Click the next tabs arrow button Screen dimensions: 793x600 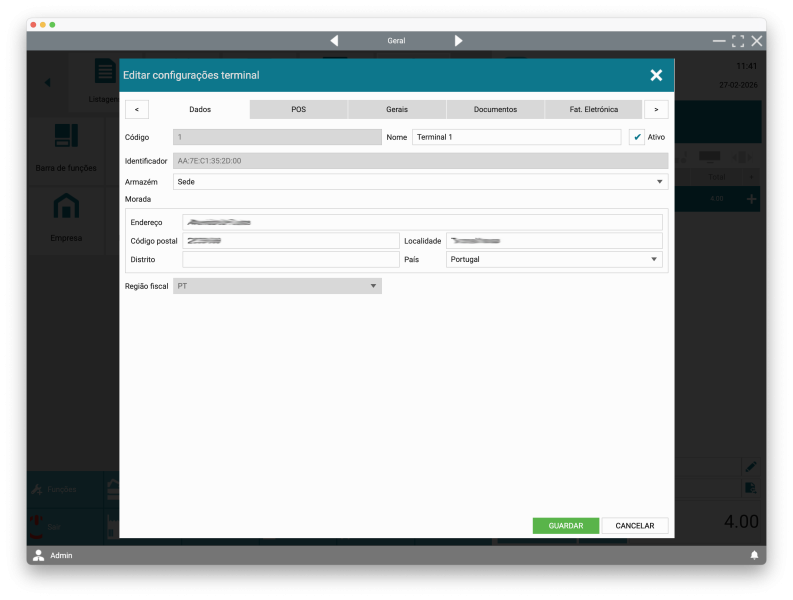click(x=656, y=109)
